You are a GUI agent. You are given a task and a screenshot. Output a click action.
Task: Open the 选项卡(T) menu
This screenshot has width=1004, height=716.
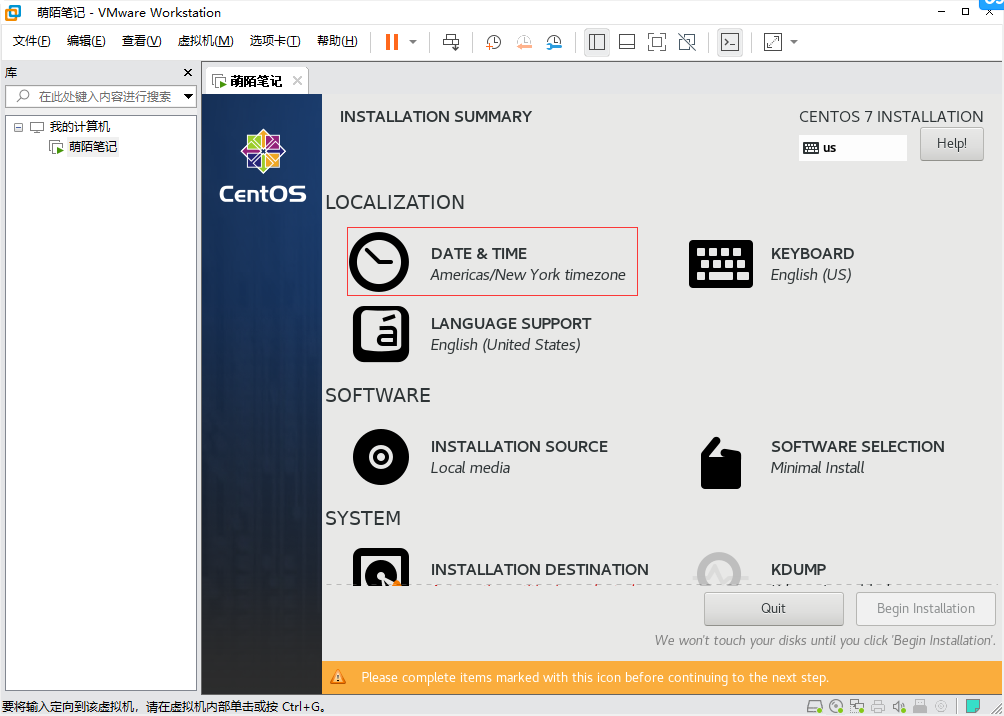point(275,41)
